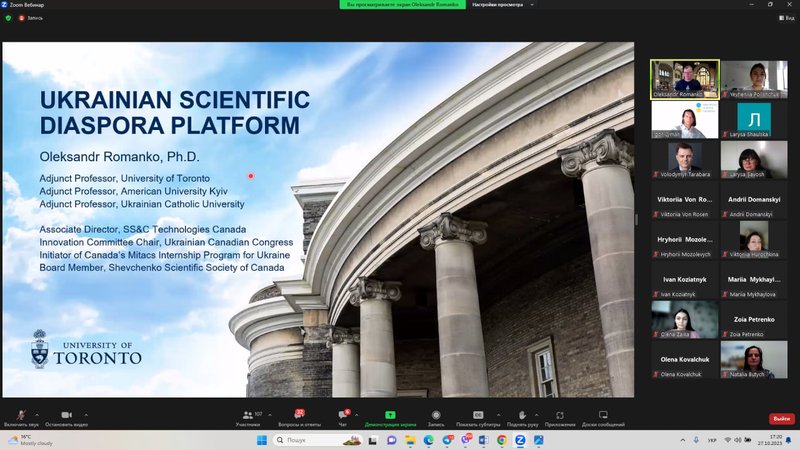Open Доски сообщений whiteboards
The image size is (800, 450).
pyautogui.click(x=603, y=418)
